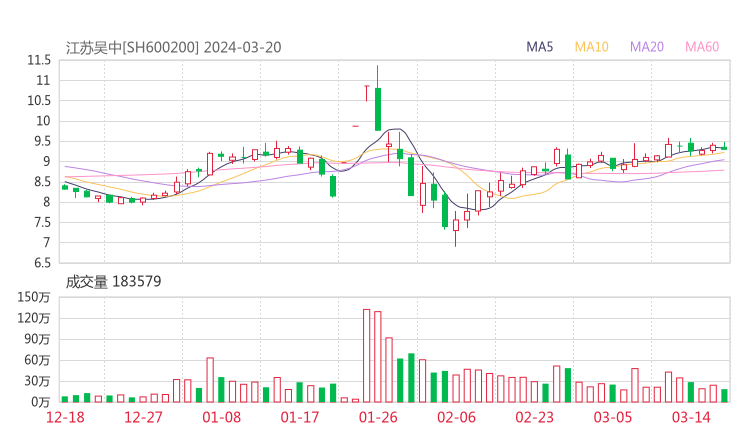
Task: Click the 60万 volume axis label
Action: coord(37,360)
